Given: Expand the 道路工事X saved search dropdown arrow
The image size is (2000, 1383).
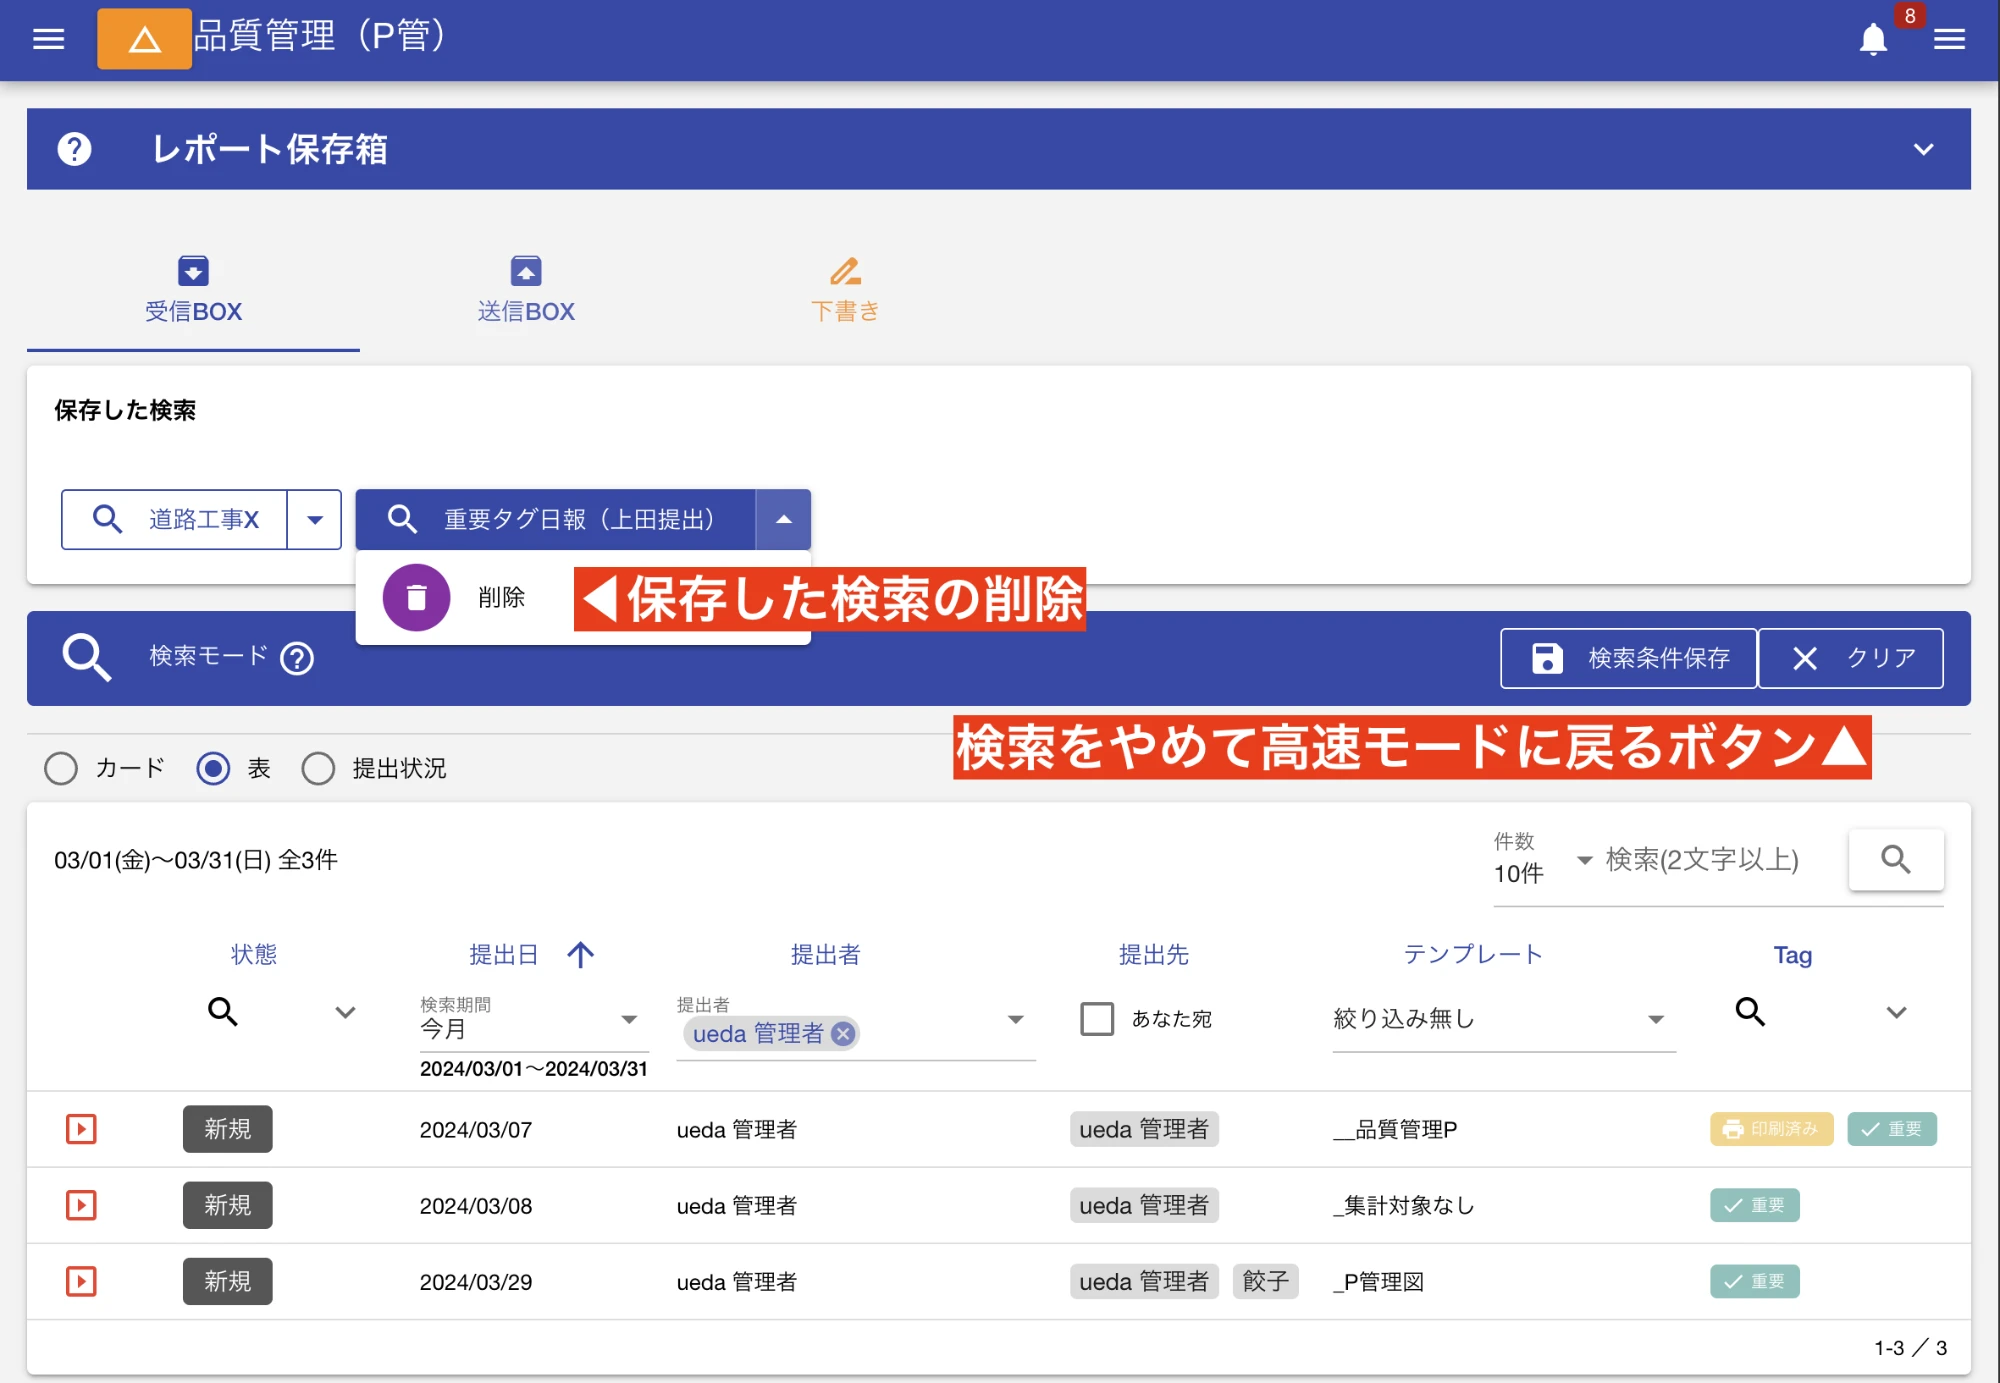Looking at the screenshot, I should pos(315,519).
